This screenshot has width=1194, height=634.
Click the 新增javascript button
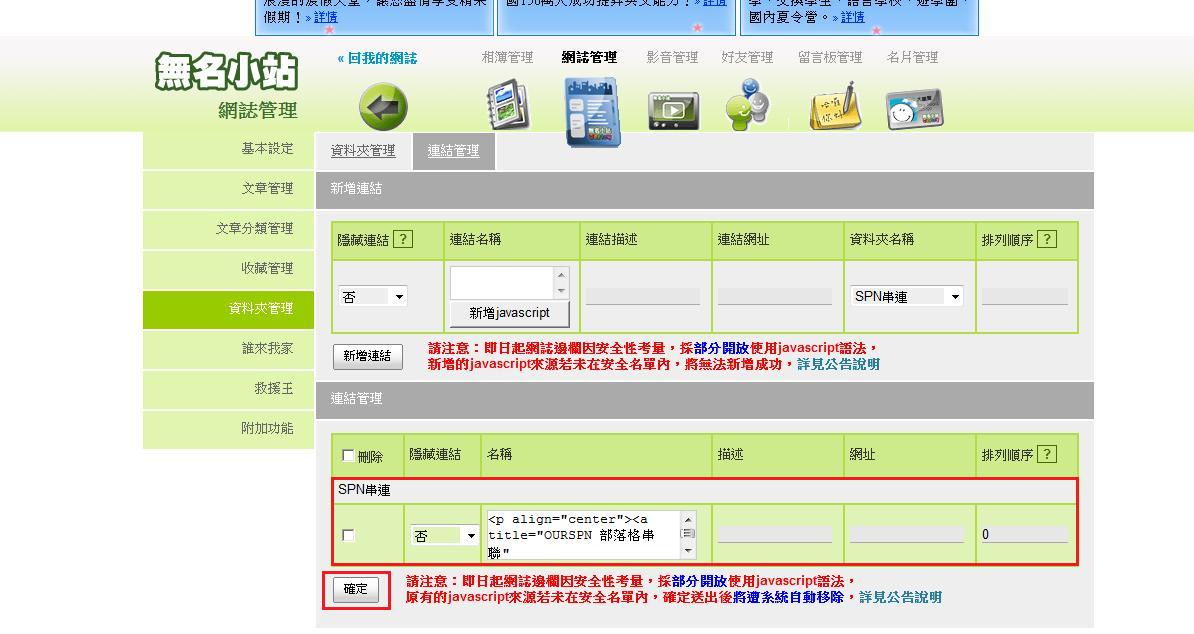pyautogui.click(x=509, y=313)
